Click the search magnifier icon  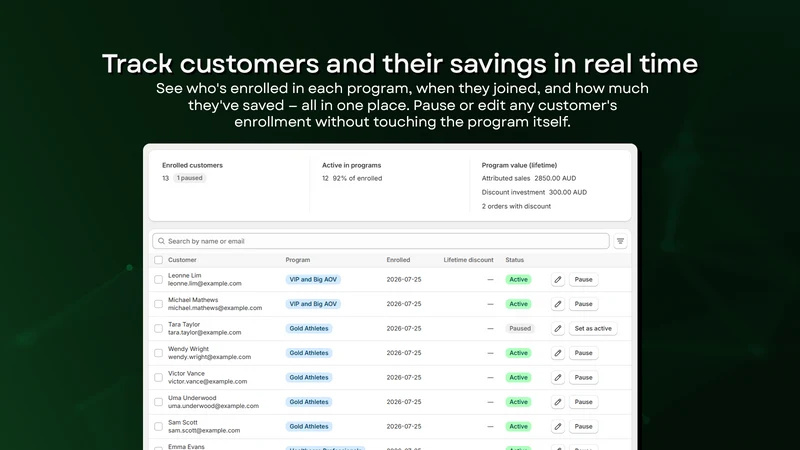tap(161, 241)
